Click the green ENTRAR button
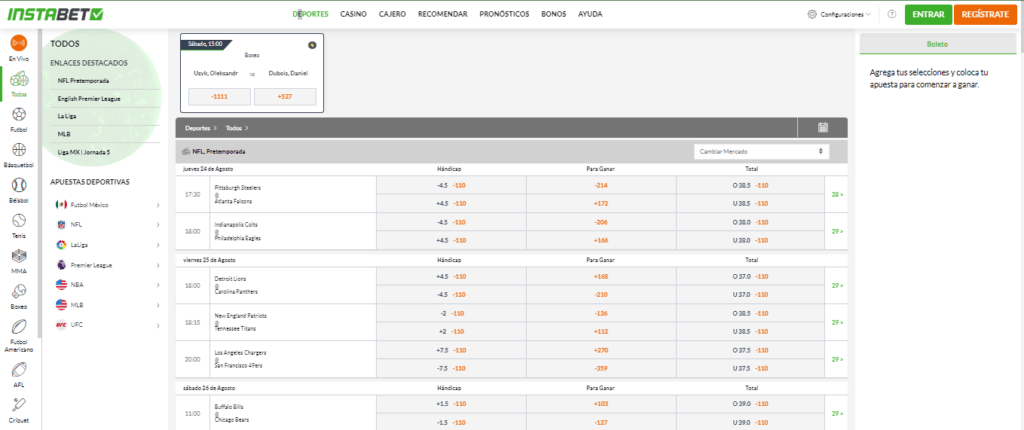 click(x=928, y=14)
